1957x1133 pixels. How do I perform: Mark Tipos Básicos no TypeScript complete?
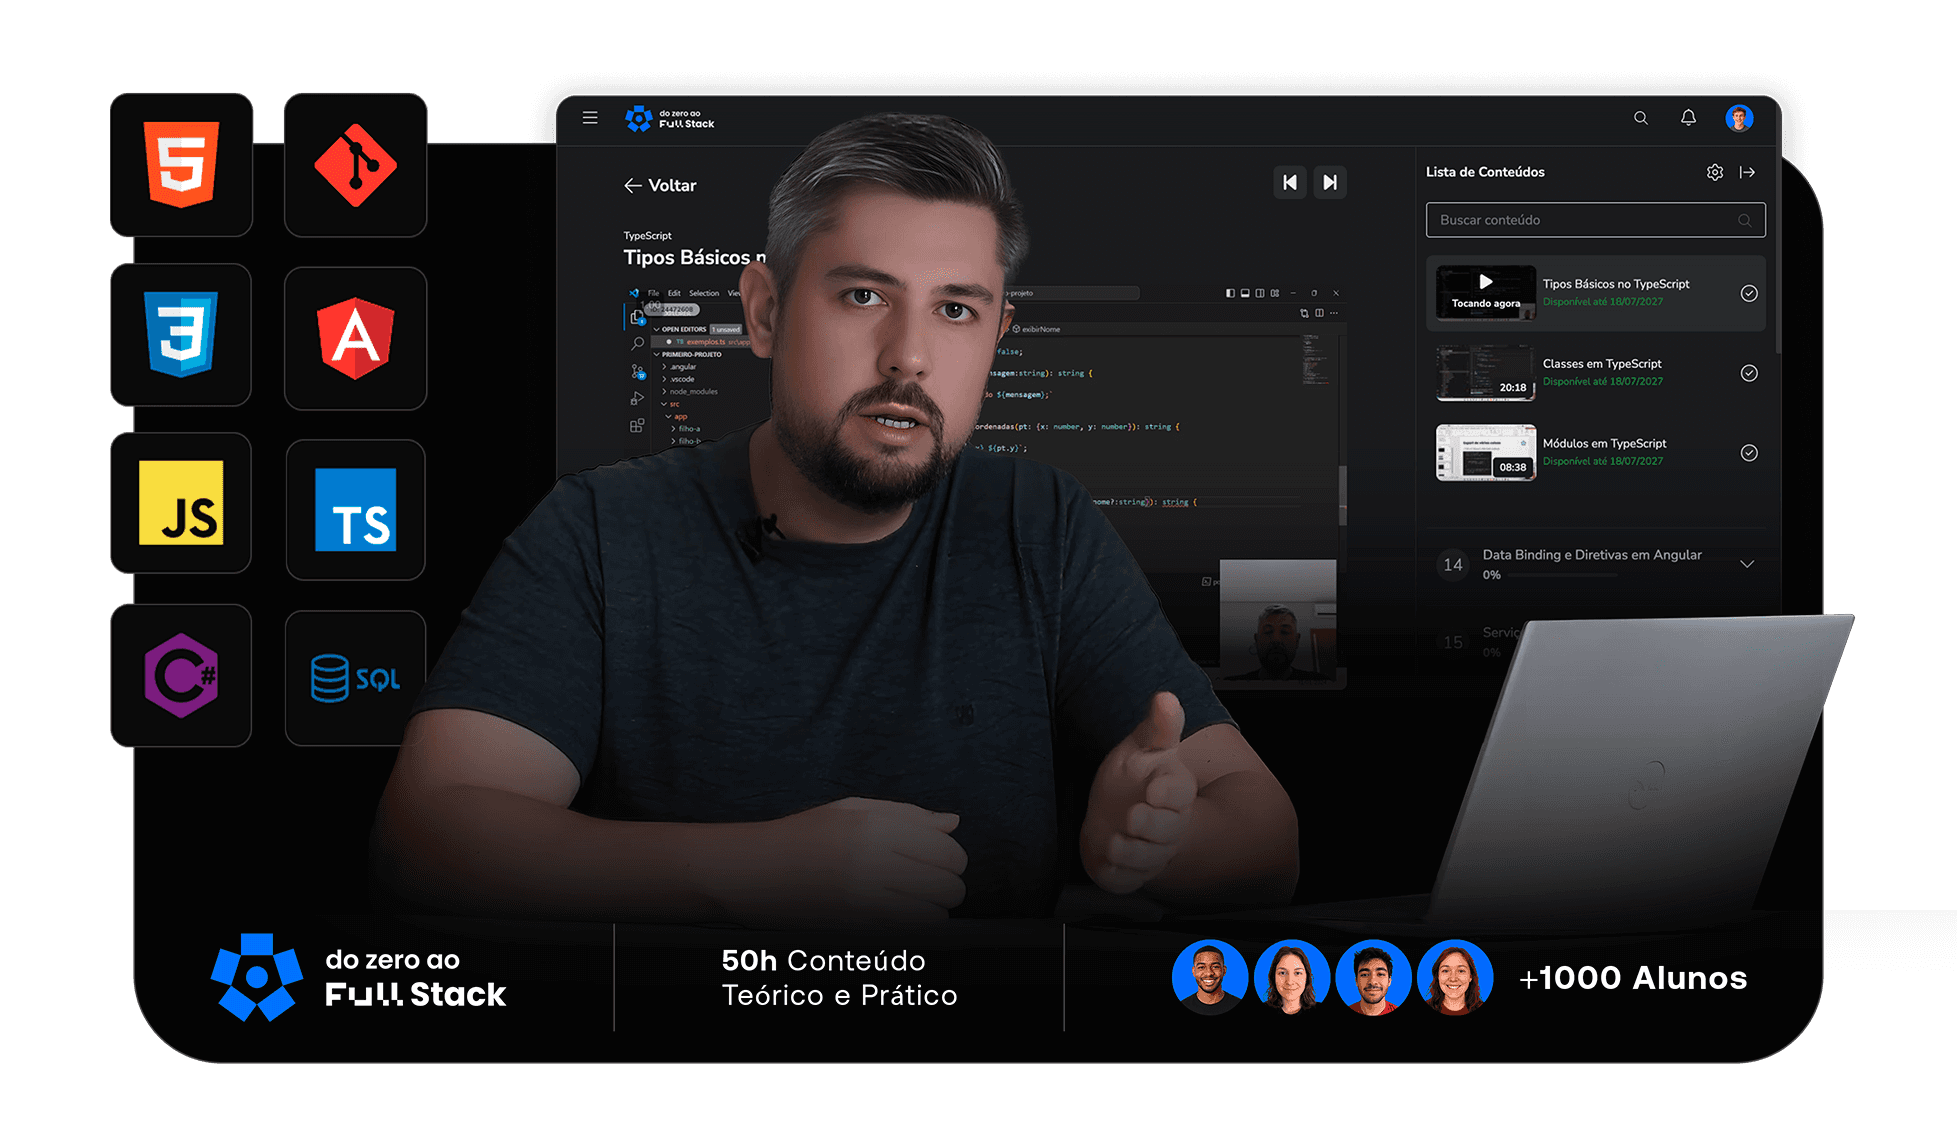[1749, 293]
